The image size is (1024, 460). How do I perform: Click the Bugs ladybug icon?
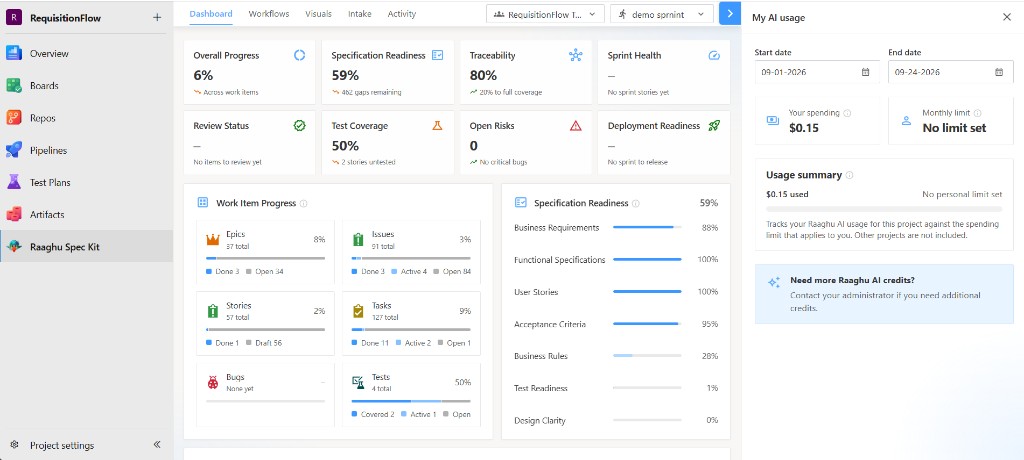click(213, 382)
